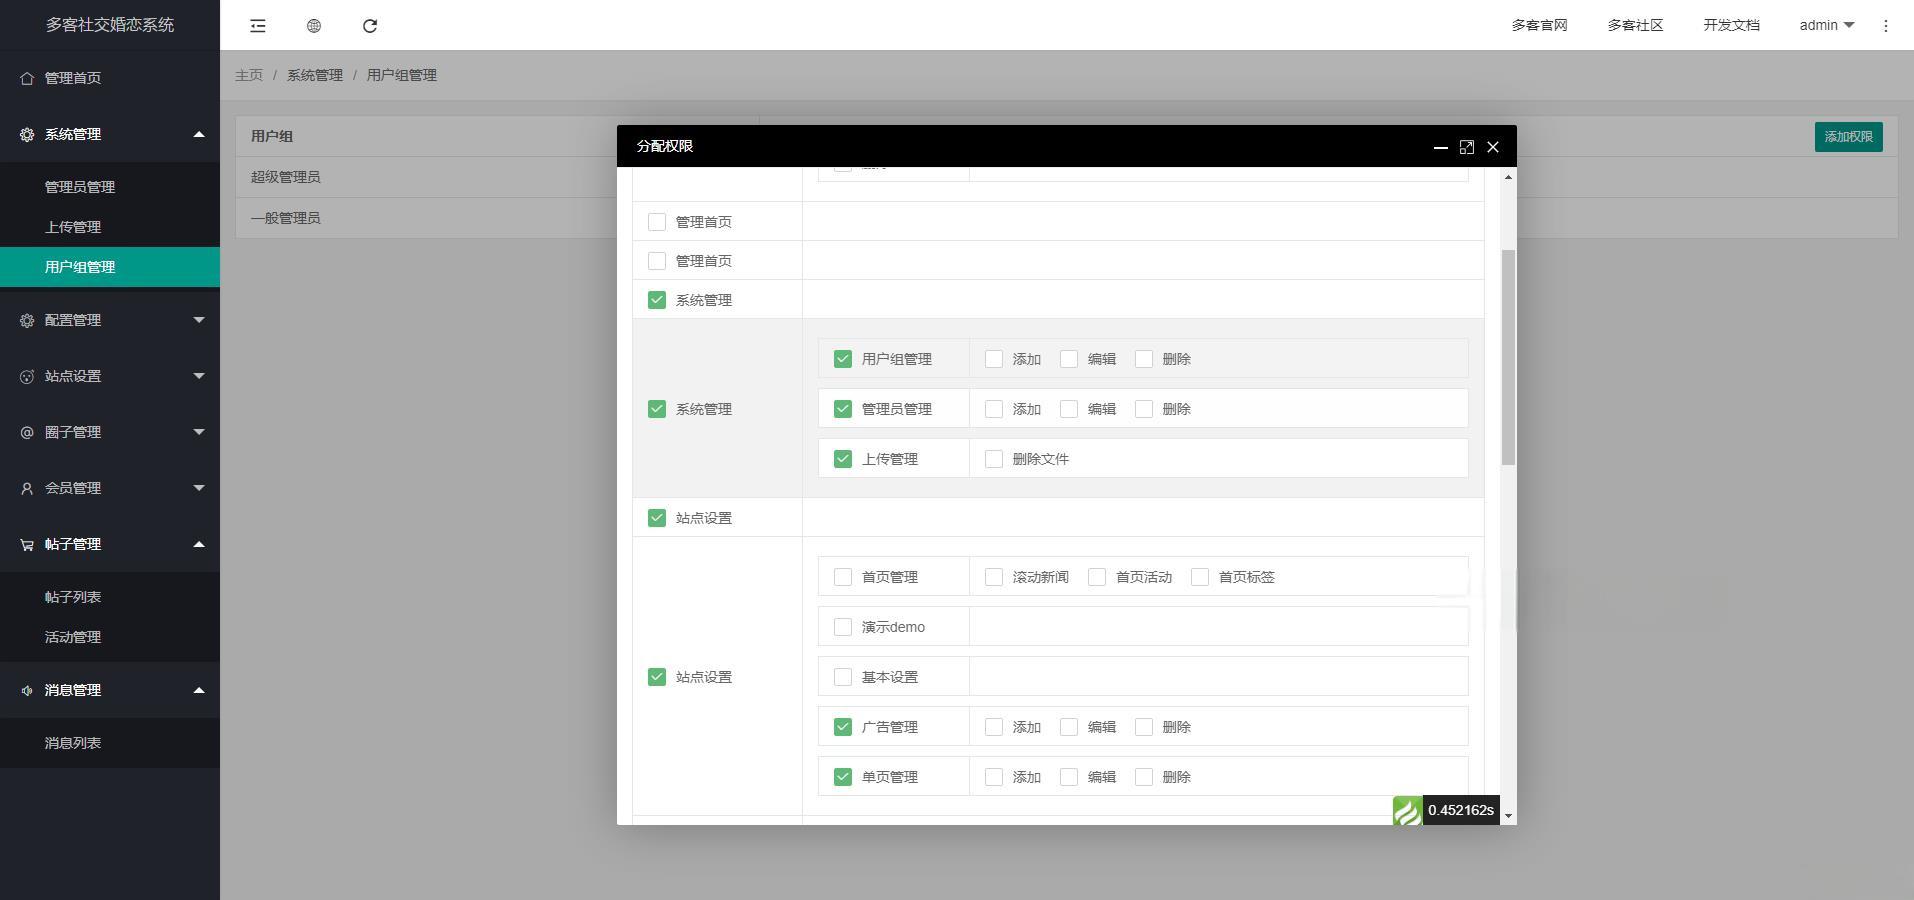Viewport: 1914px width, 900px height.
Task: Close the 分配权限 dialog
Action: click(1493, 147)
